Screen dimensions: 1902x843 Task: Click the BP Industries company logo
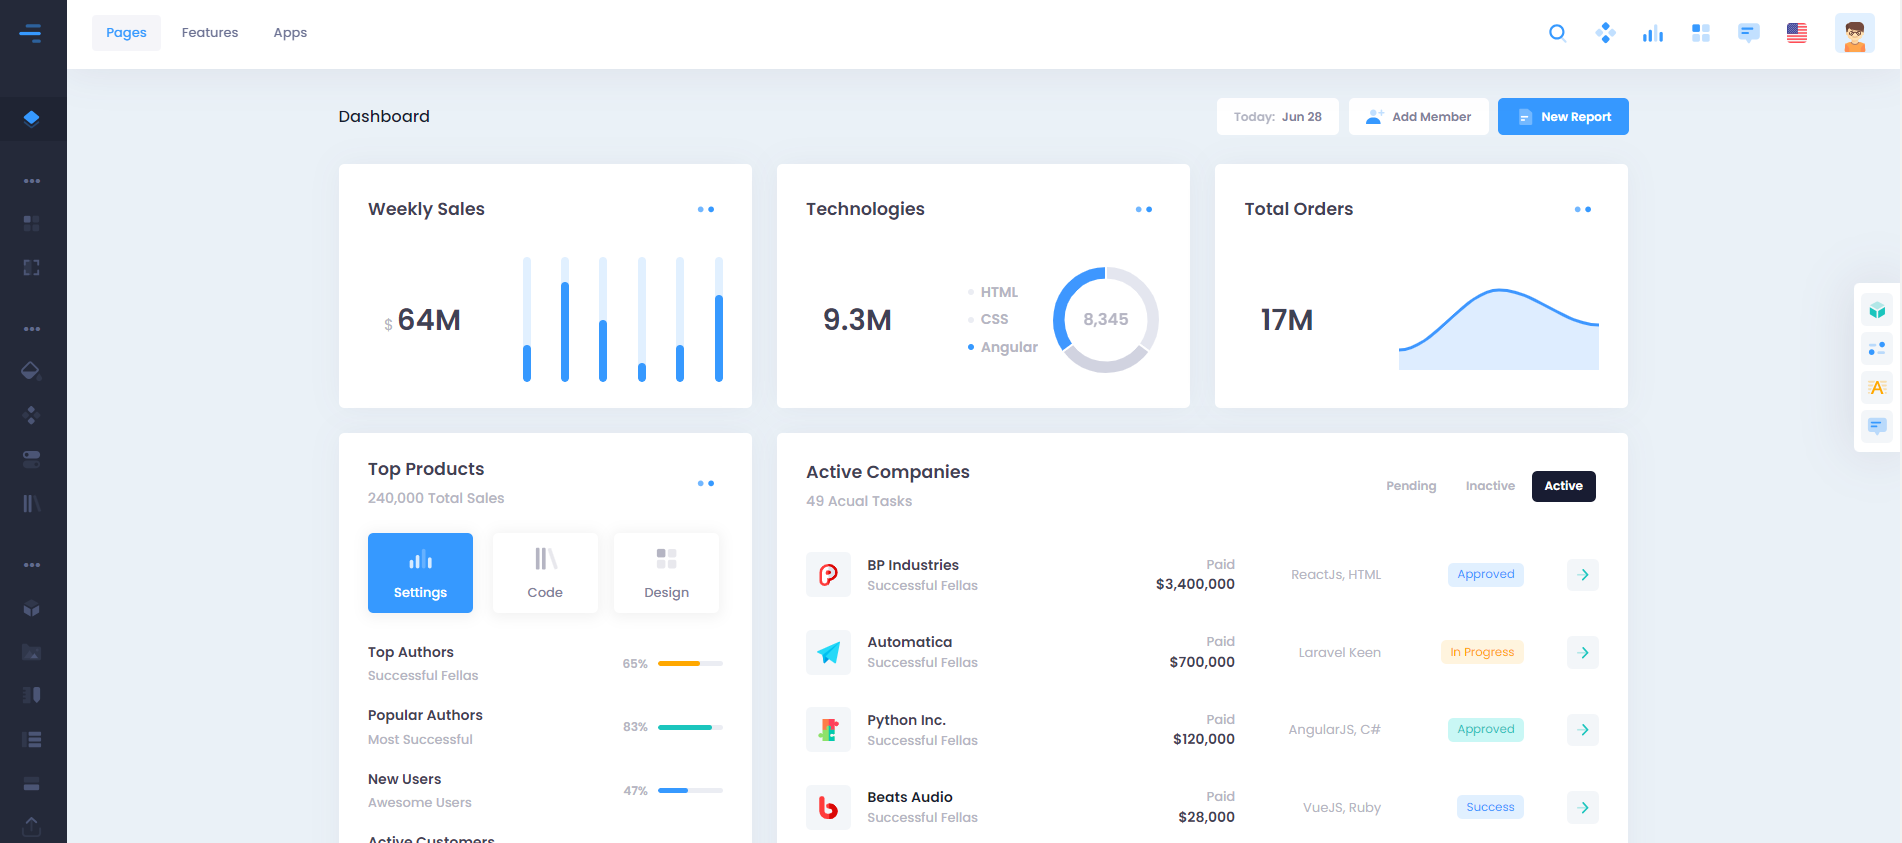(x=829, y=575)
